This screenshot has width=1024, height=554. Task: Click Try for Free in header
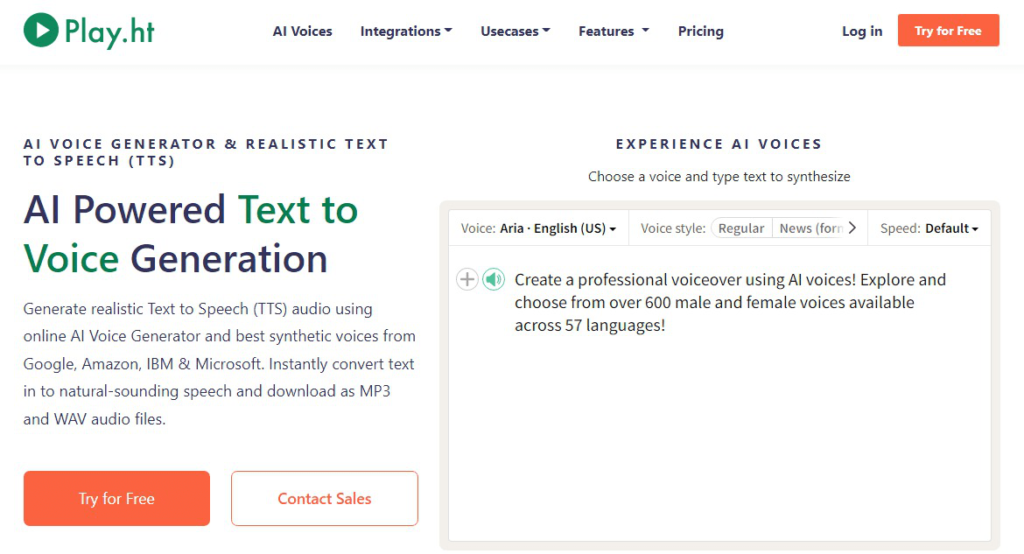tap(948, 30)
